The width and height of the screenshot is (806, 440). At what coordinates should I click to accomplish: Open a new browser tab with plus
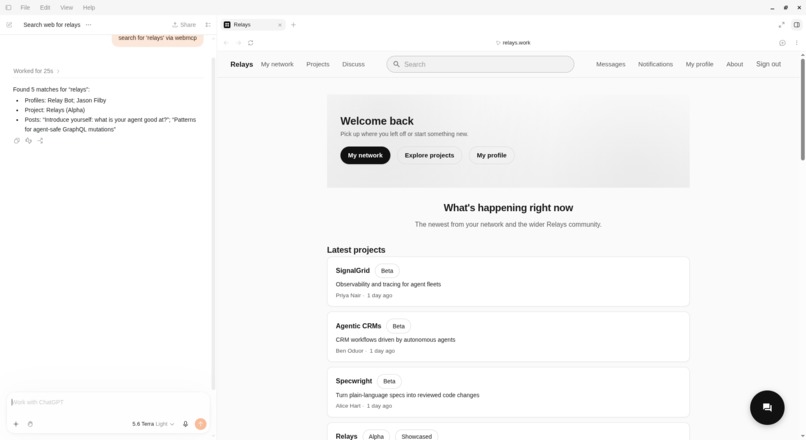(x=294, y=25)
